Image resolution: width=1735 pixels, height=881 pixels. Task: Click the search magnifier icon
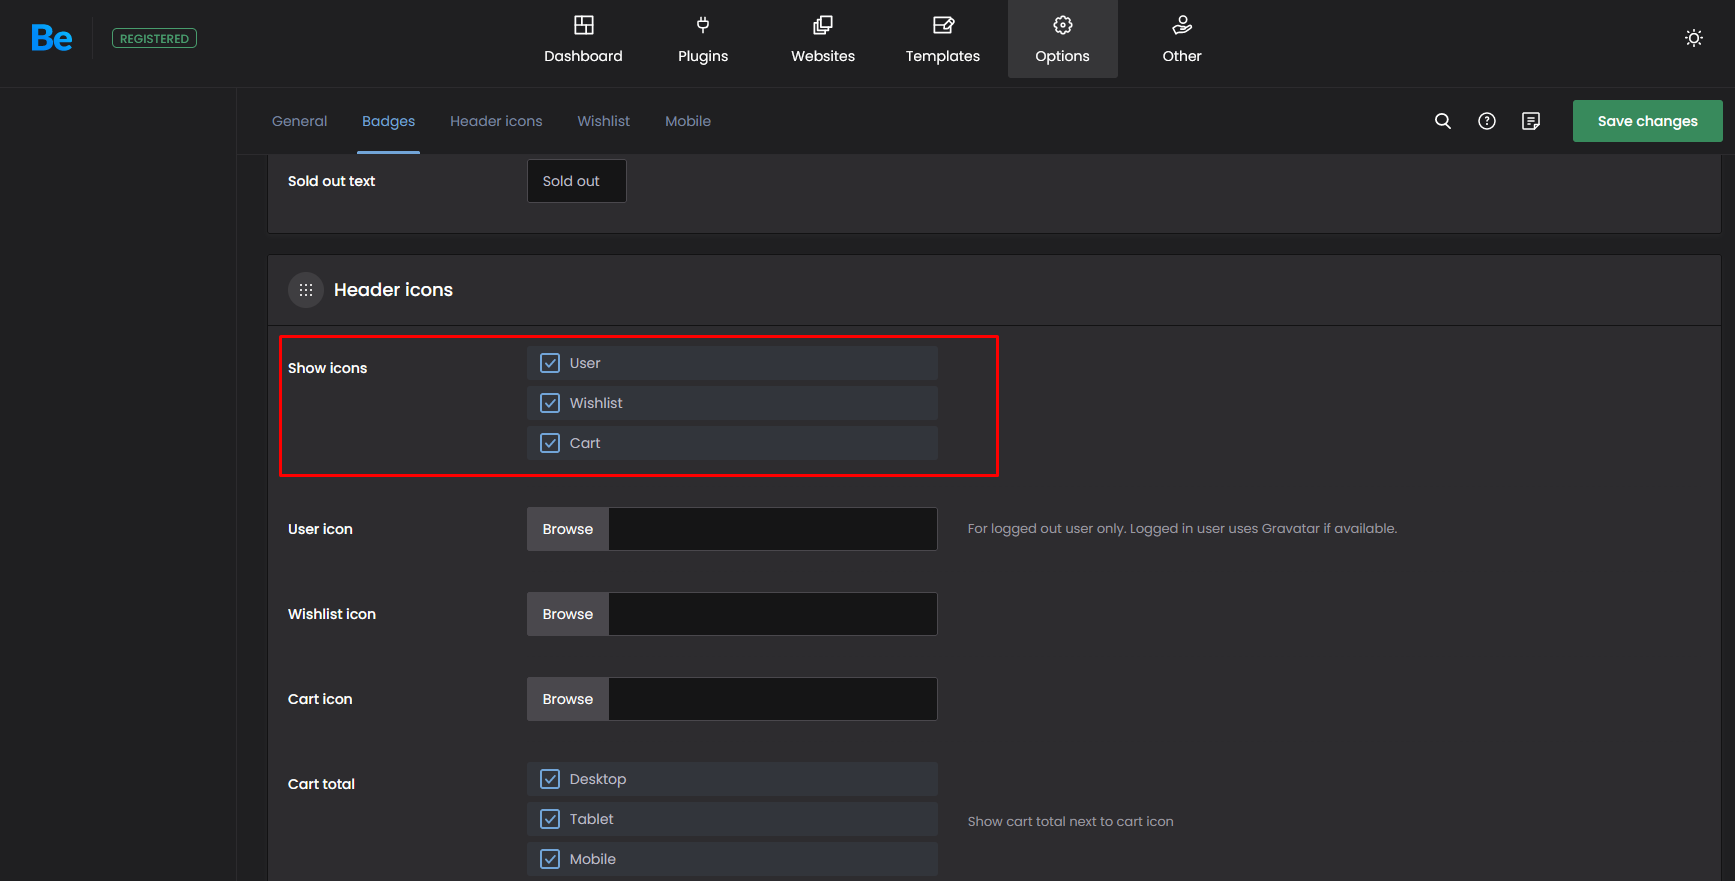click(1443, 121)
